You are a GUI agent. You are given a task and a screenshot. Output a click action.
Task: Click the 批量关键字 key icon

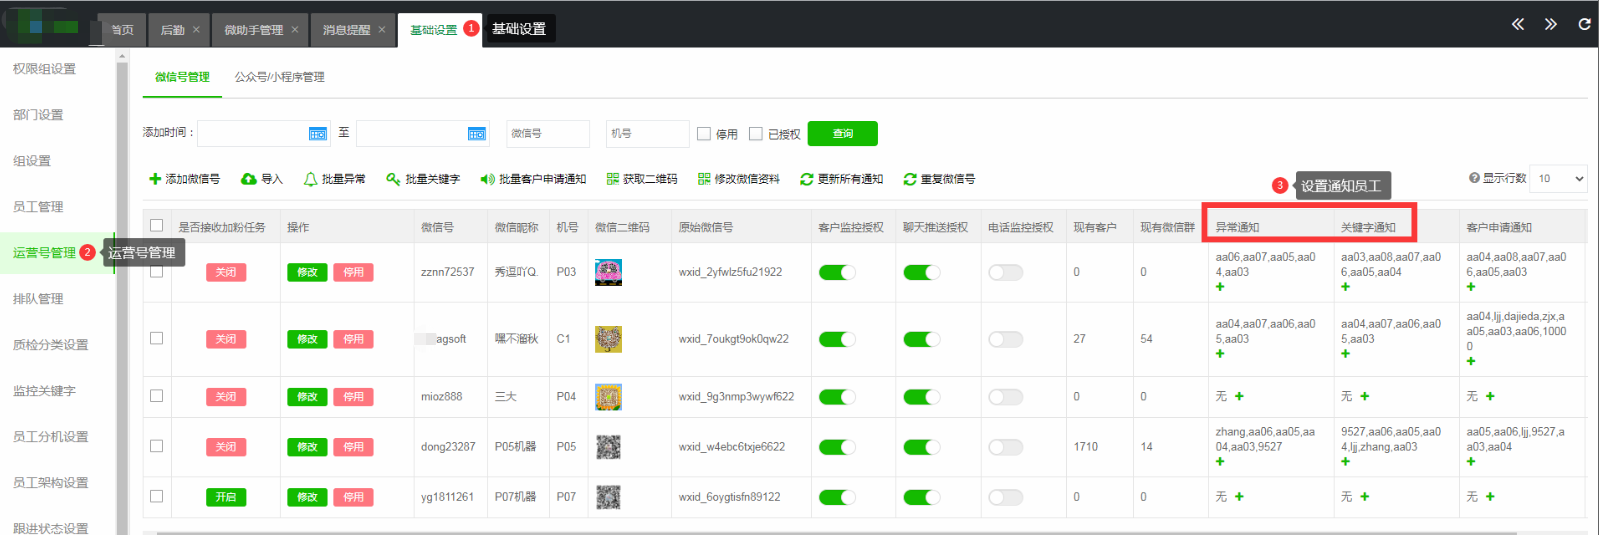[x=393, y=179]
